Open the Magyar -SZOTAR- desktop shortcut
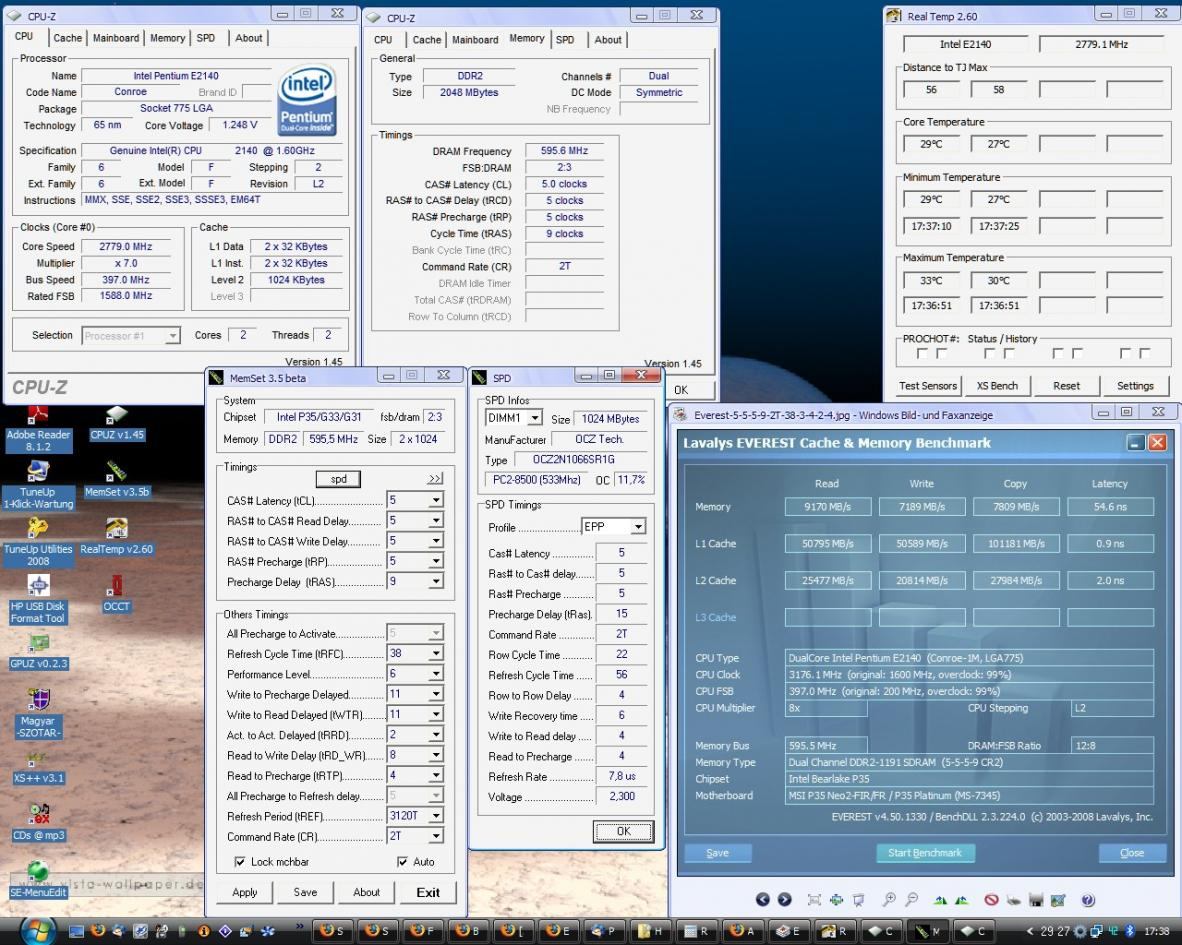The width and height of the screenshot is (1182, 945). point(38,714)
